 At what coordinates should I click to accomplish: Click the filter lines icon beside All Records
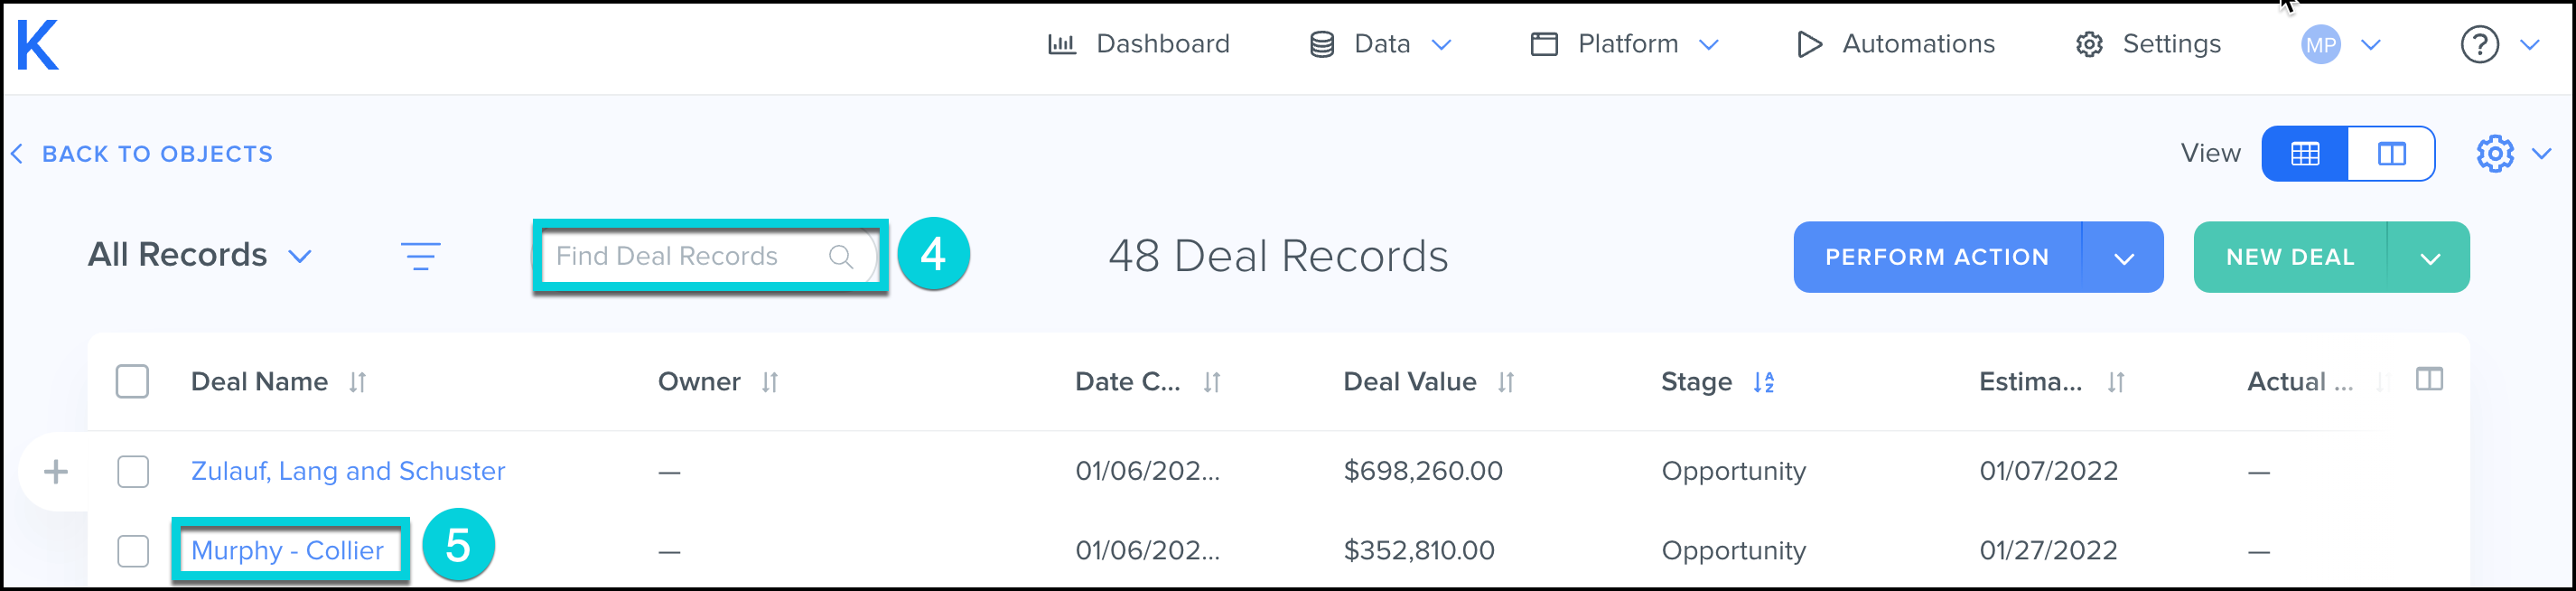tap(420, 256)
